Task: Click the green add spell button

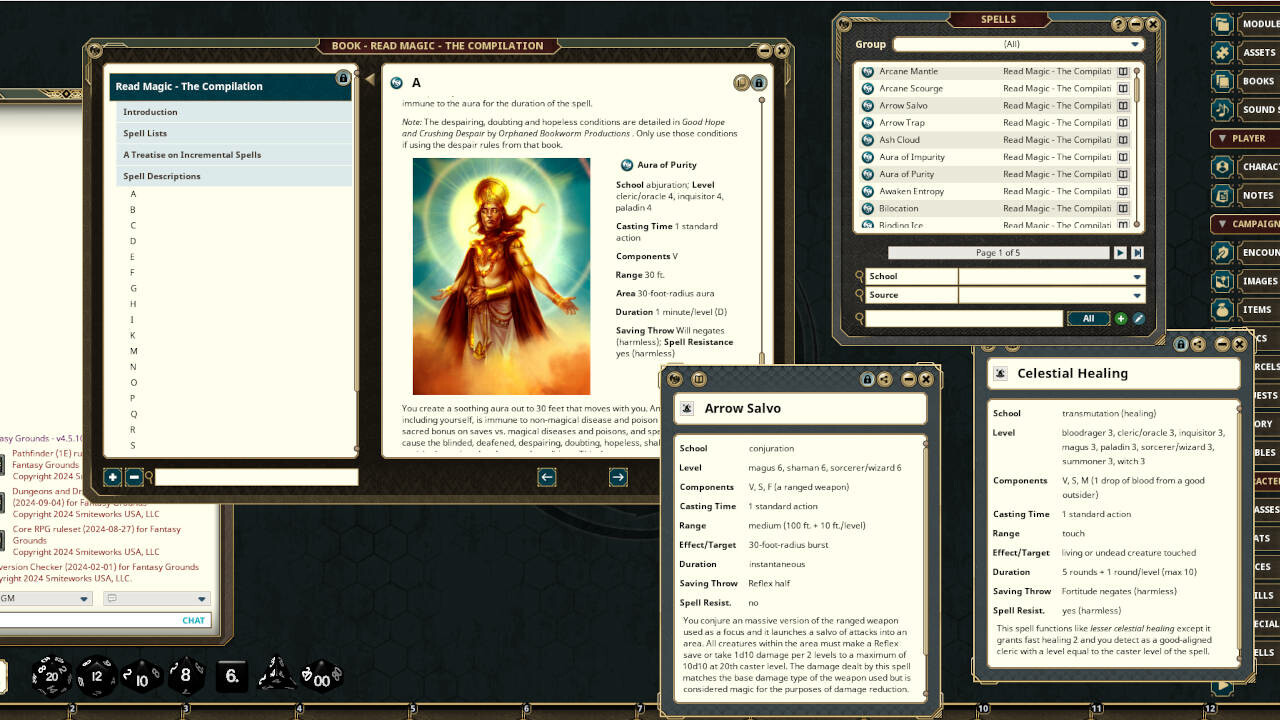Action: click(1120, 318)
